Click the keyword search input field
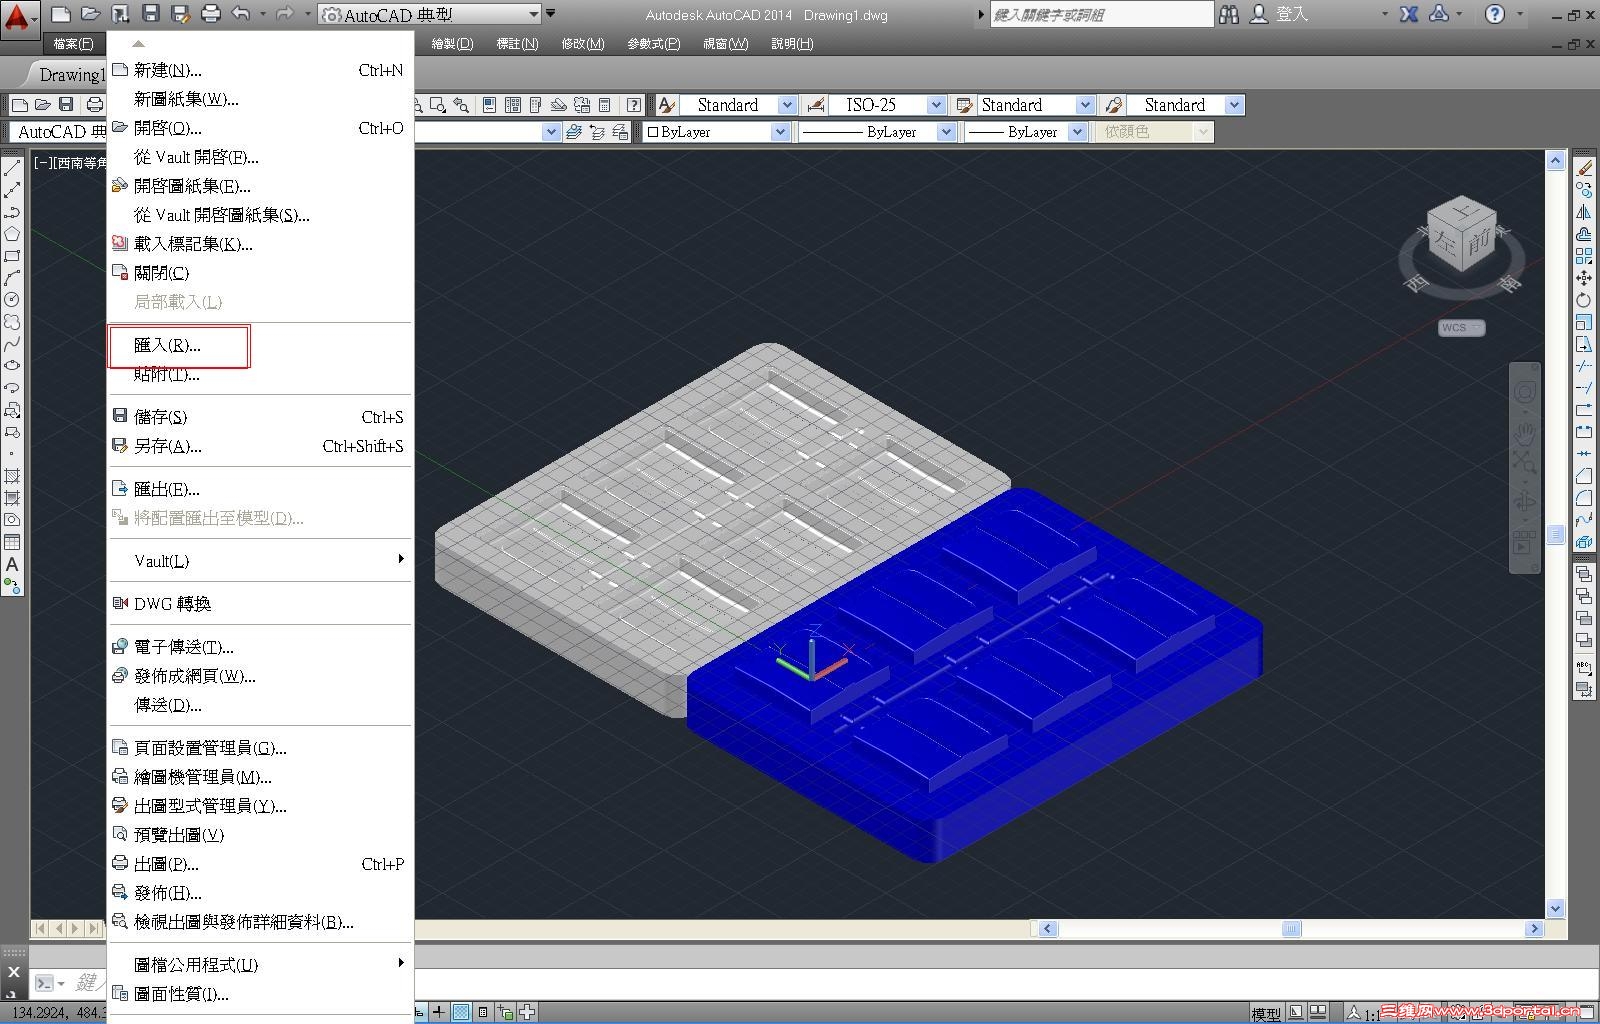The image size is (1600, 1024). pos(1101,15)
